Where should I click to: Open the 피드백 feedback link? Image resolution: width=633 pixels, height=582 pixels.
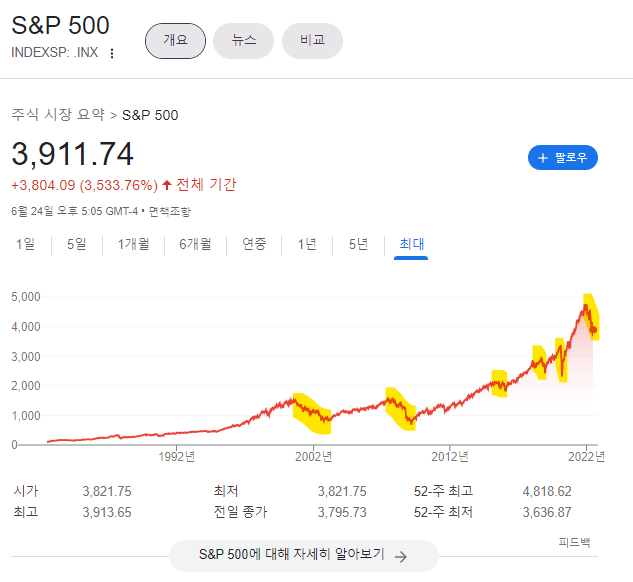tap(574, 542)
